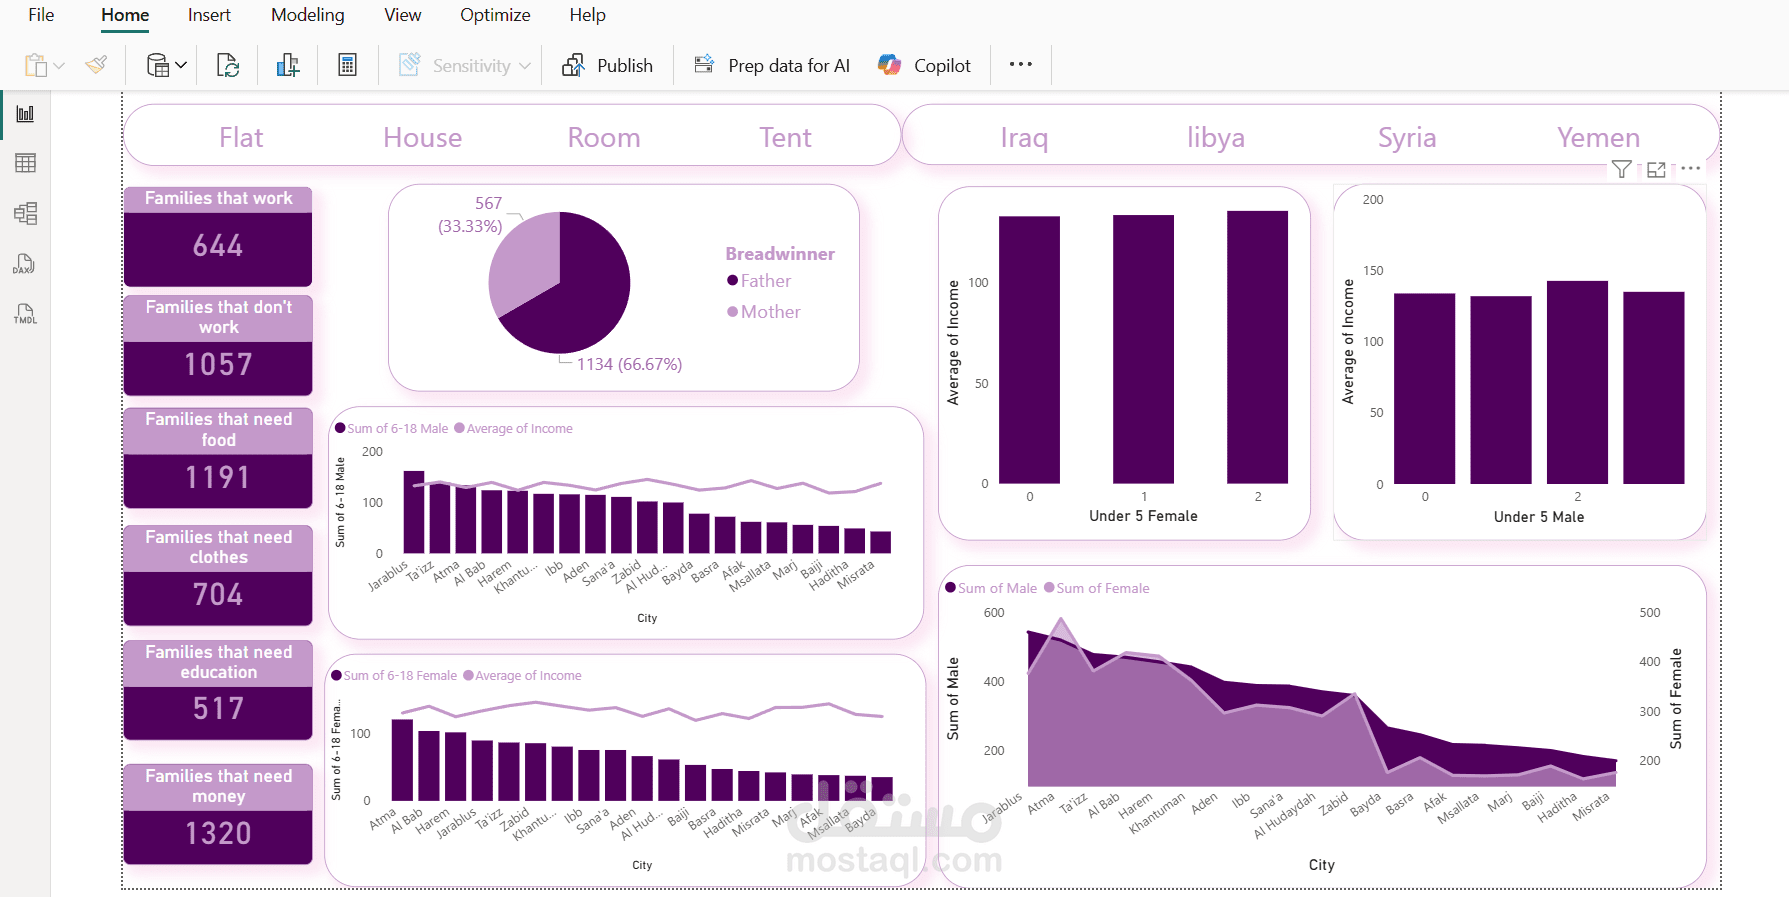Toggle the Iraq country slicer

(1024, 138)
